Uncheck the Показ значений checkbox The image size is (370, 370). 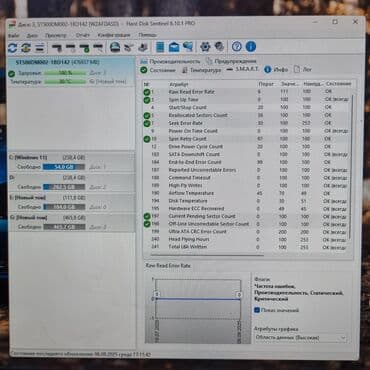[257, 310]
